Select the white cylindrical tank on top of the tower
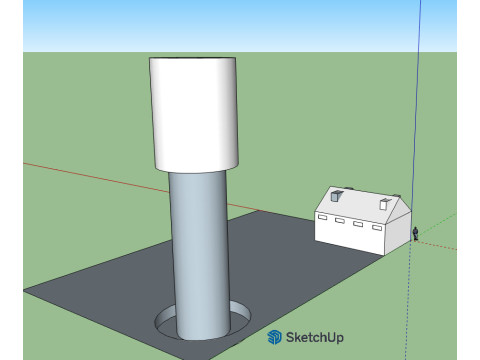The height and width of the screenshot is (360, 480). [194, 114]
